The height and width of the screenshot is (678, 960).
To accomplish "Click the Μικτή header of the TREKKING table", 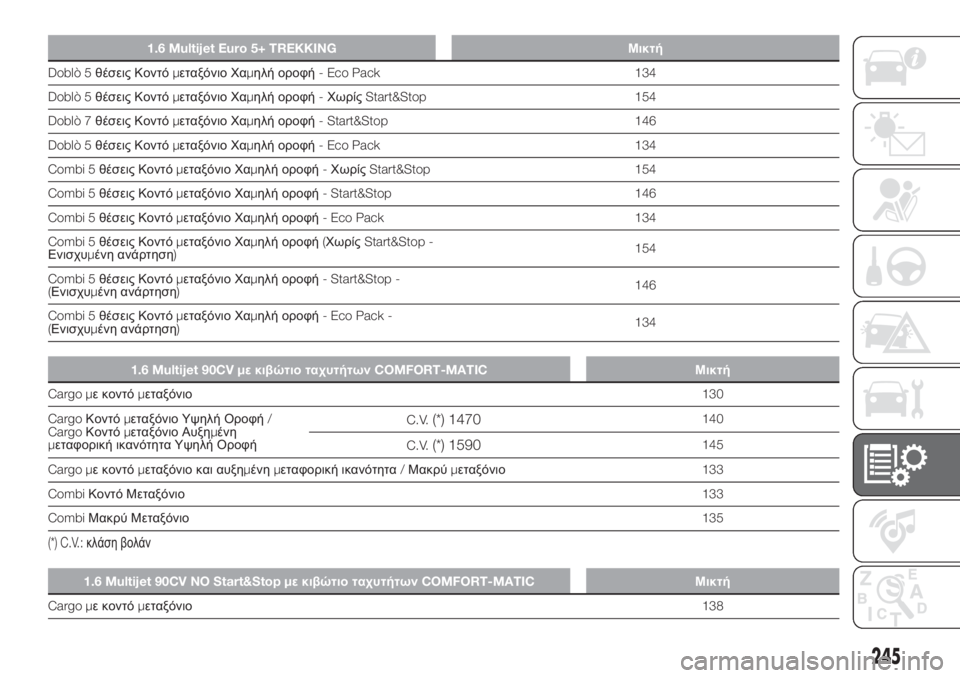I will click(x=645, y=48).
